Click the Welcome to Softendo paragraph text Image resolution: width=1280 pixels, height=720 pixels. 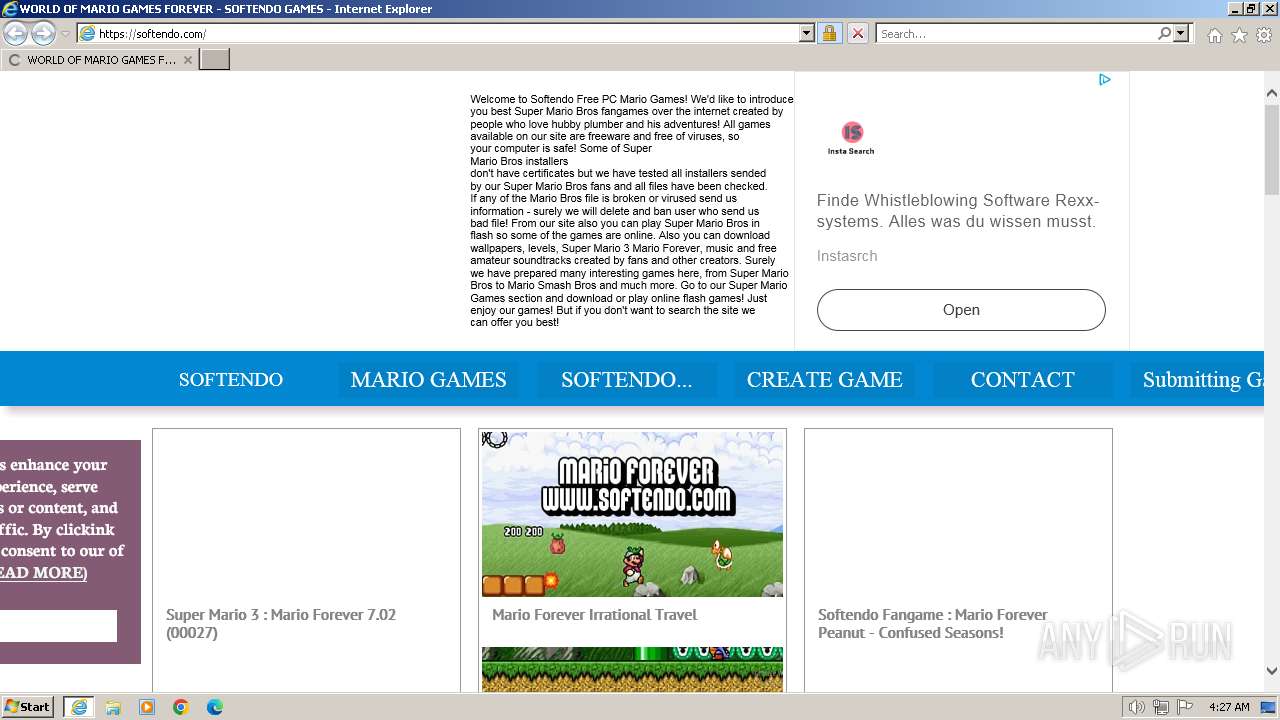click(x=631, y=211)
